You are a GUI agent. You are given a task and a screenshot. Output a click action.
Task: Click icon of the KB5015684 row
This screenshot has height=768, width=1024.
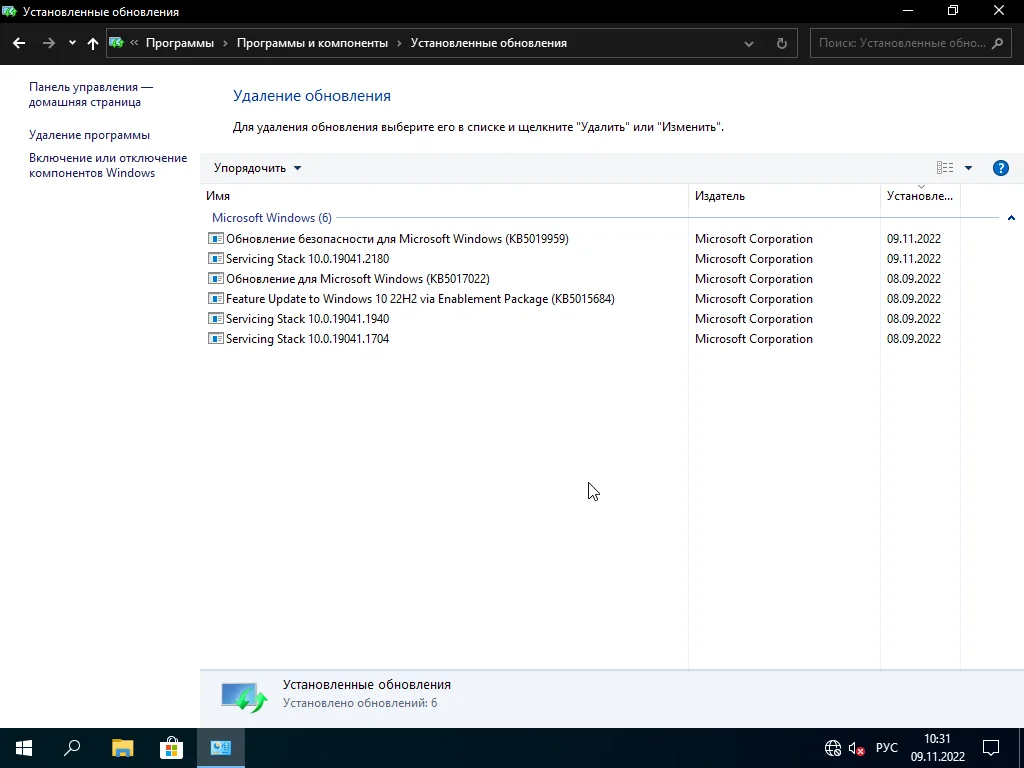tap(216, 298)
